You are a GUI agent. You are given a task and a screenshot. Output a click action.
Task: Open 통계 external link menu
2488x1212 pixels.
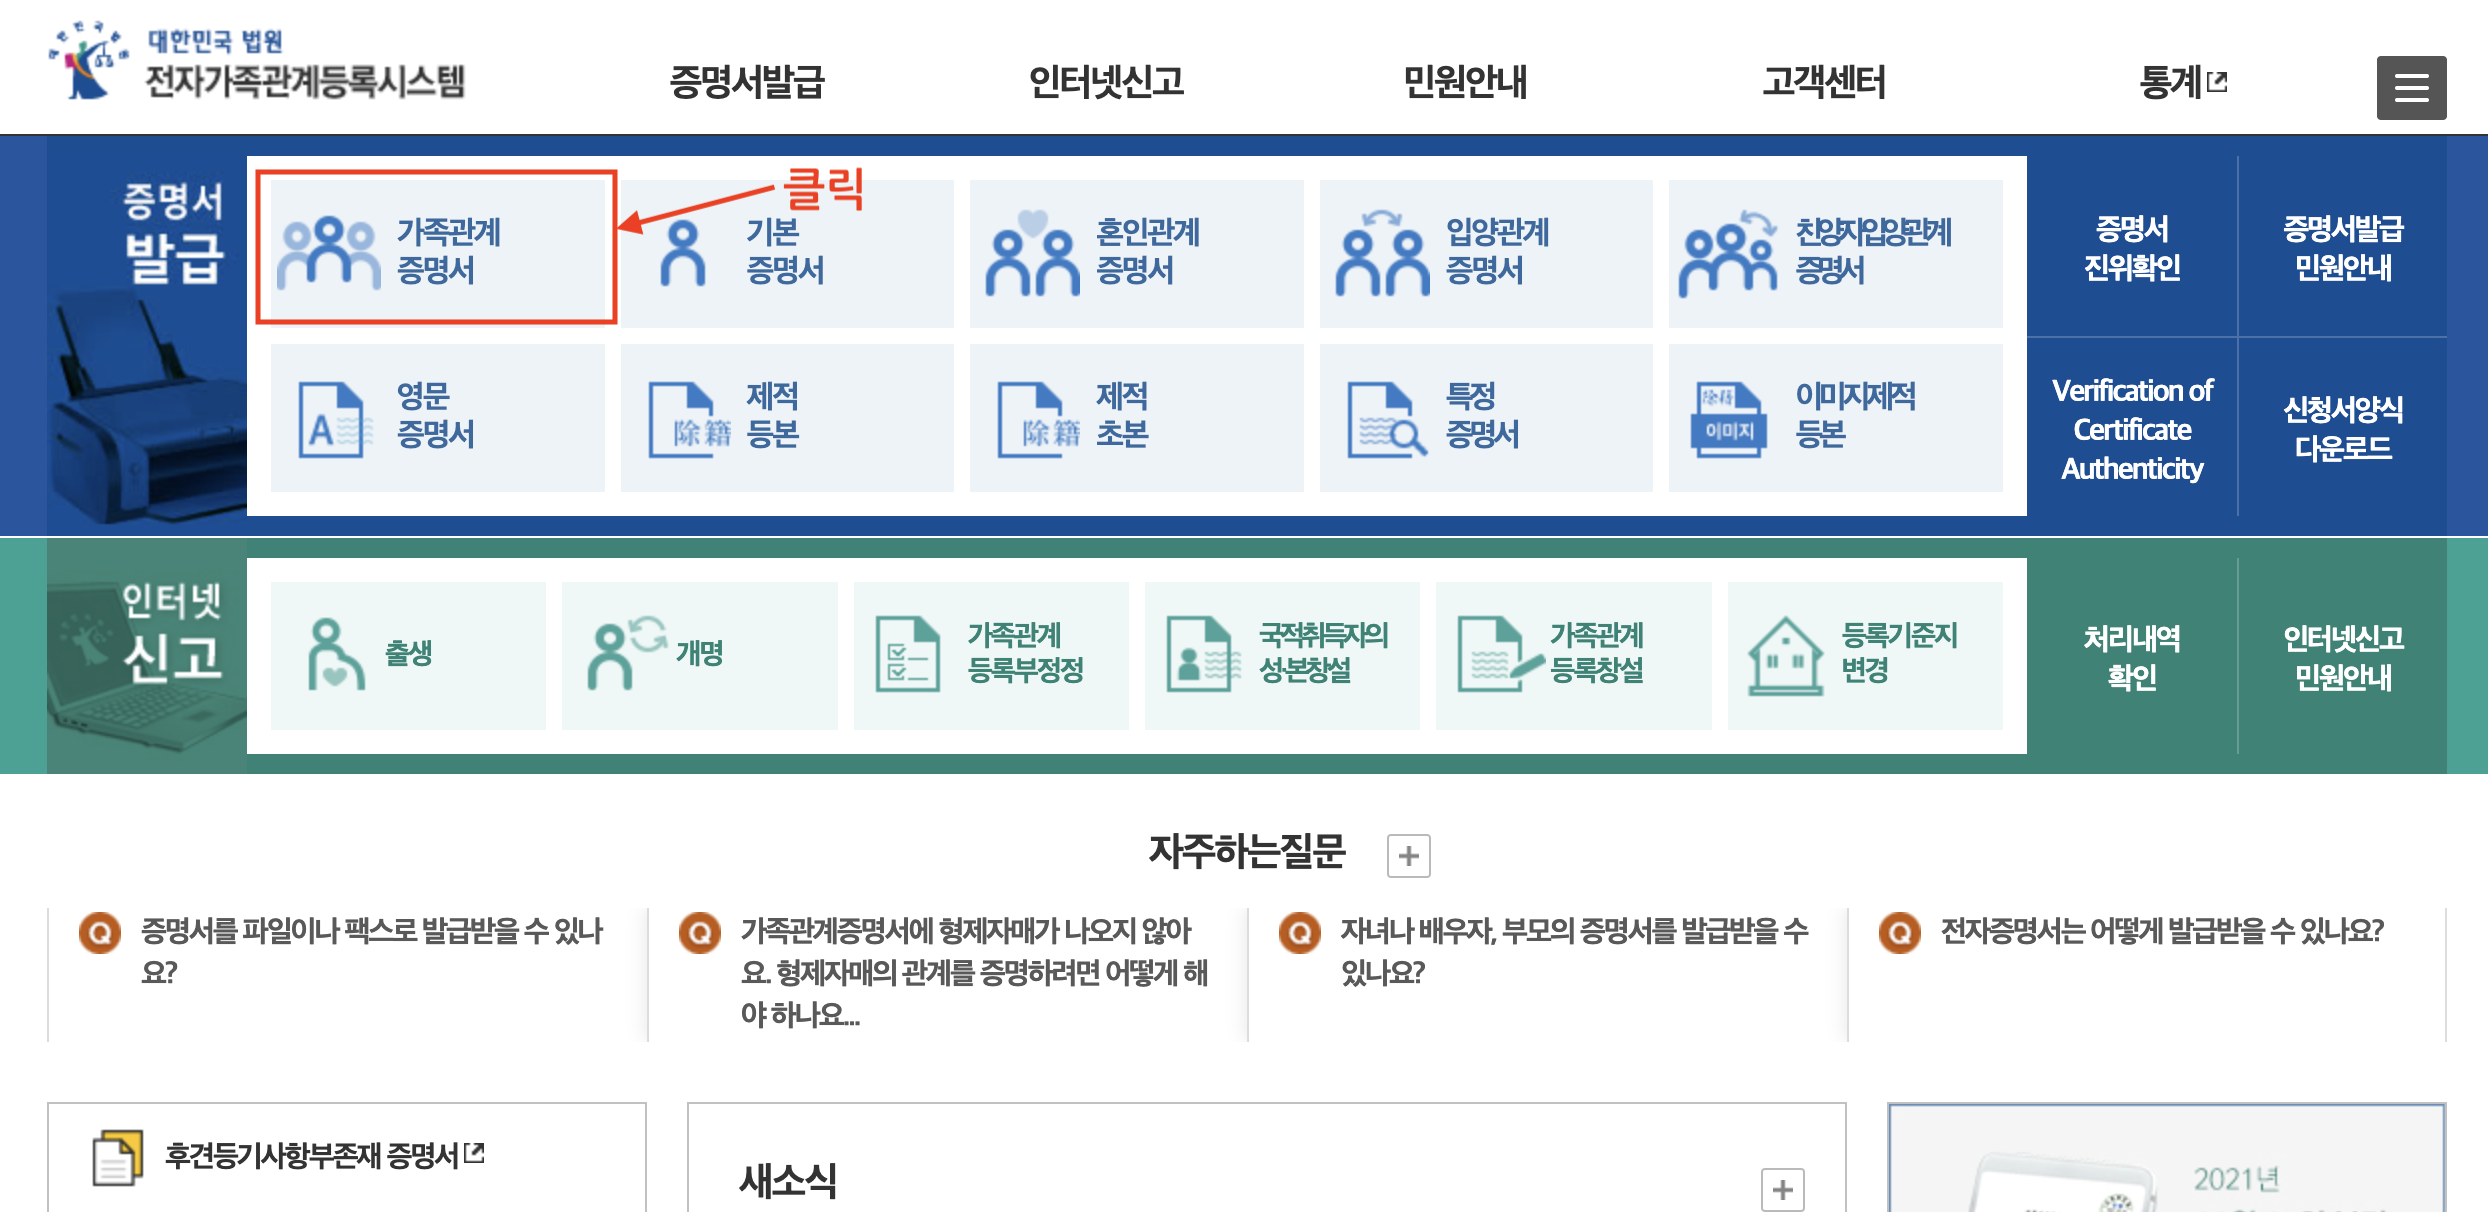(x=2183, y=82)
